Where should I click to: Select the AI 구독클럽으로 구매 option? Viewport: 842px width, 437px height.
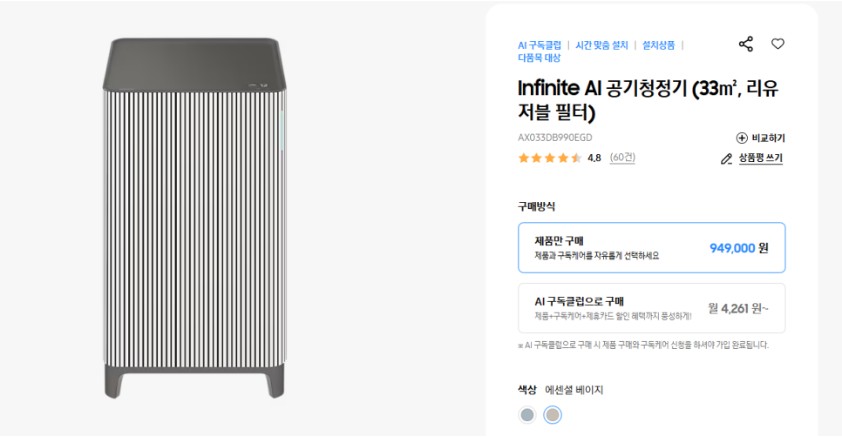tap(651, 308)
